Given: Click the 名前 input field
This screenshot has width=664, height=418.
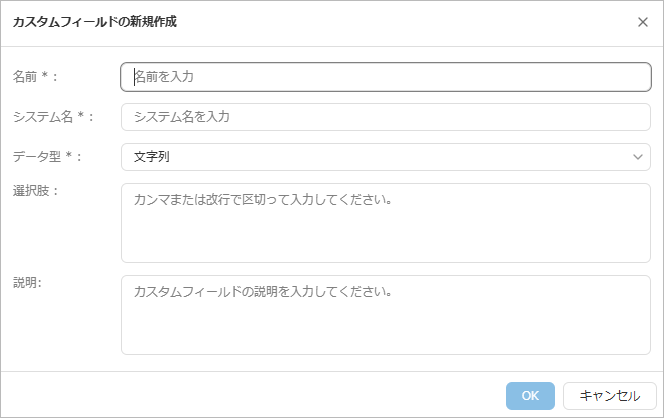Looking at the screenshot, I should tap(386, 77).
